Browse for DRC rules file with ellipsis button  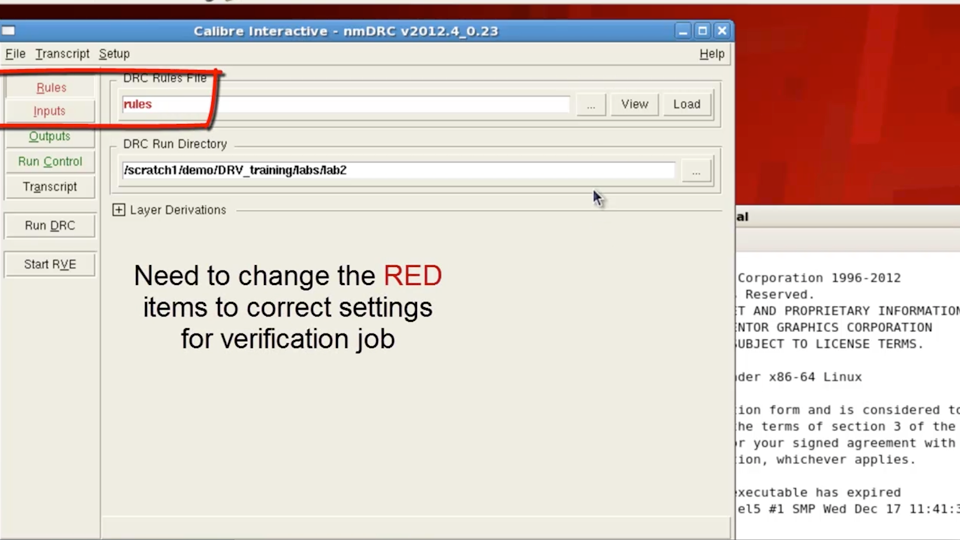pos(591,105)
